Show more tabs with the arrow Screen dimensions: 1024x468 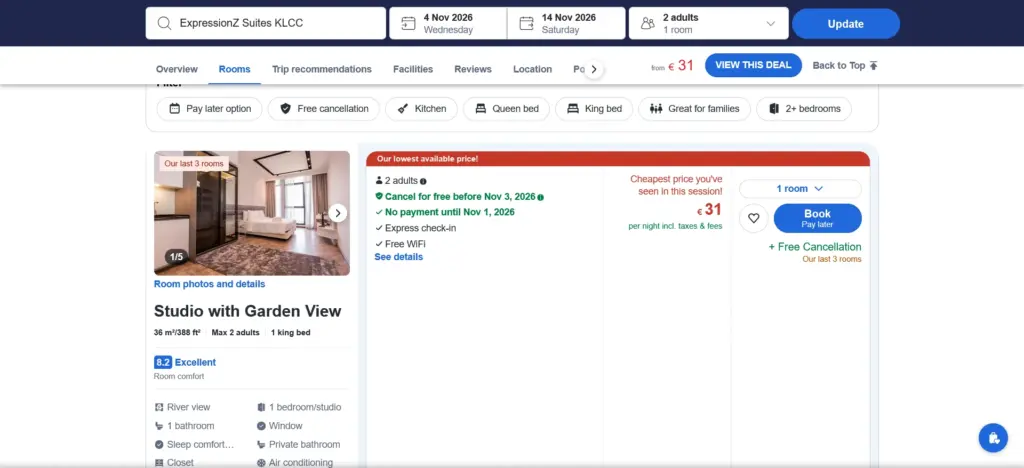coord(593,69)
